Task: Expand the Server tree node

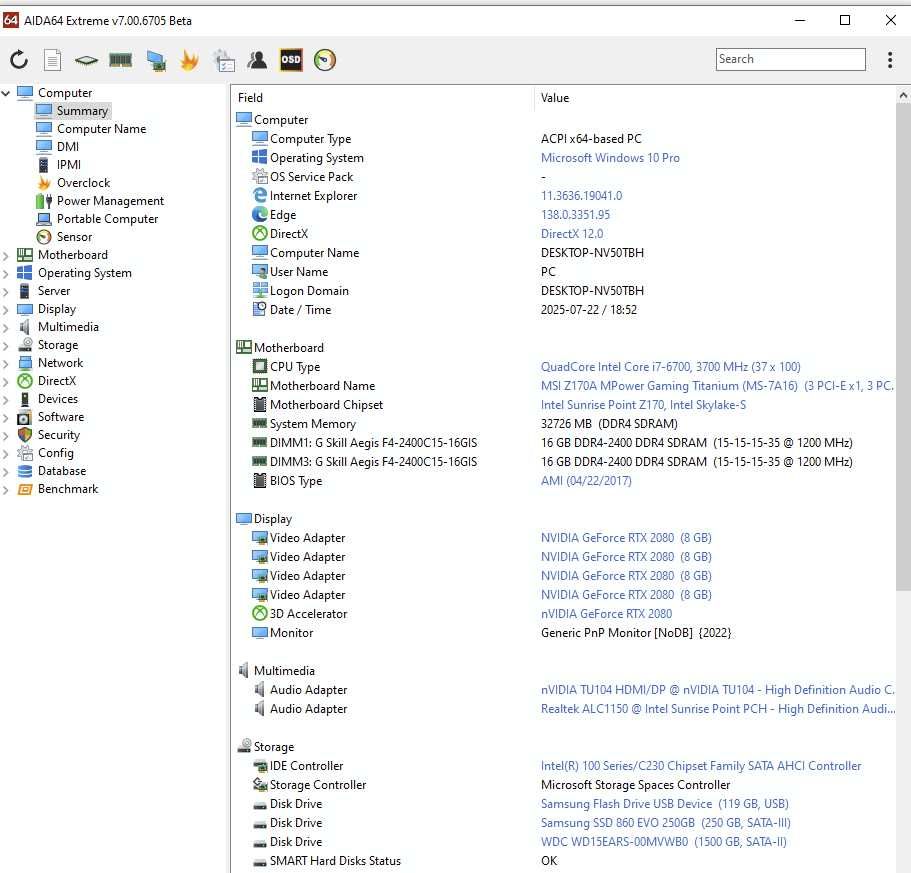Action: click(x=6, y=291)
